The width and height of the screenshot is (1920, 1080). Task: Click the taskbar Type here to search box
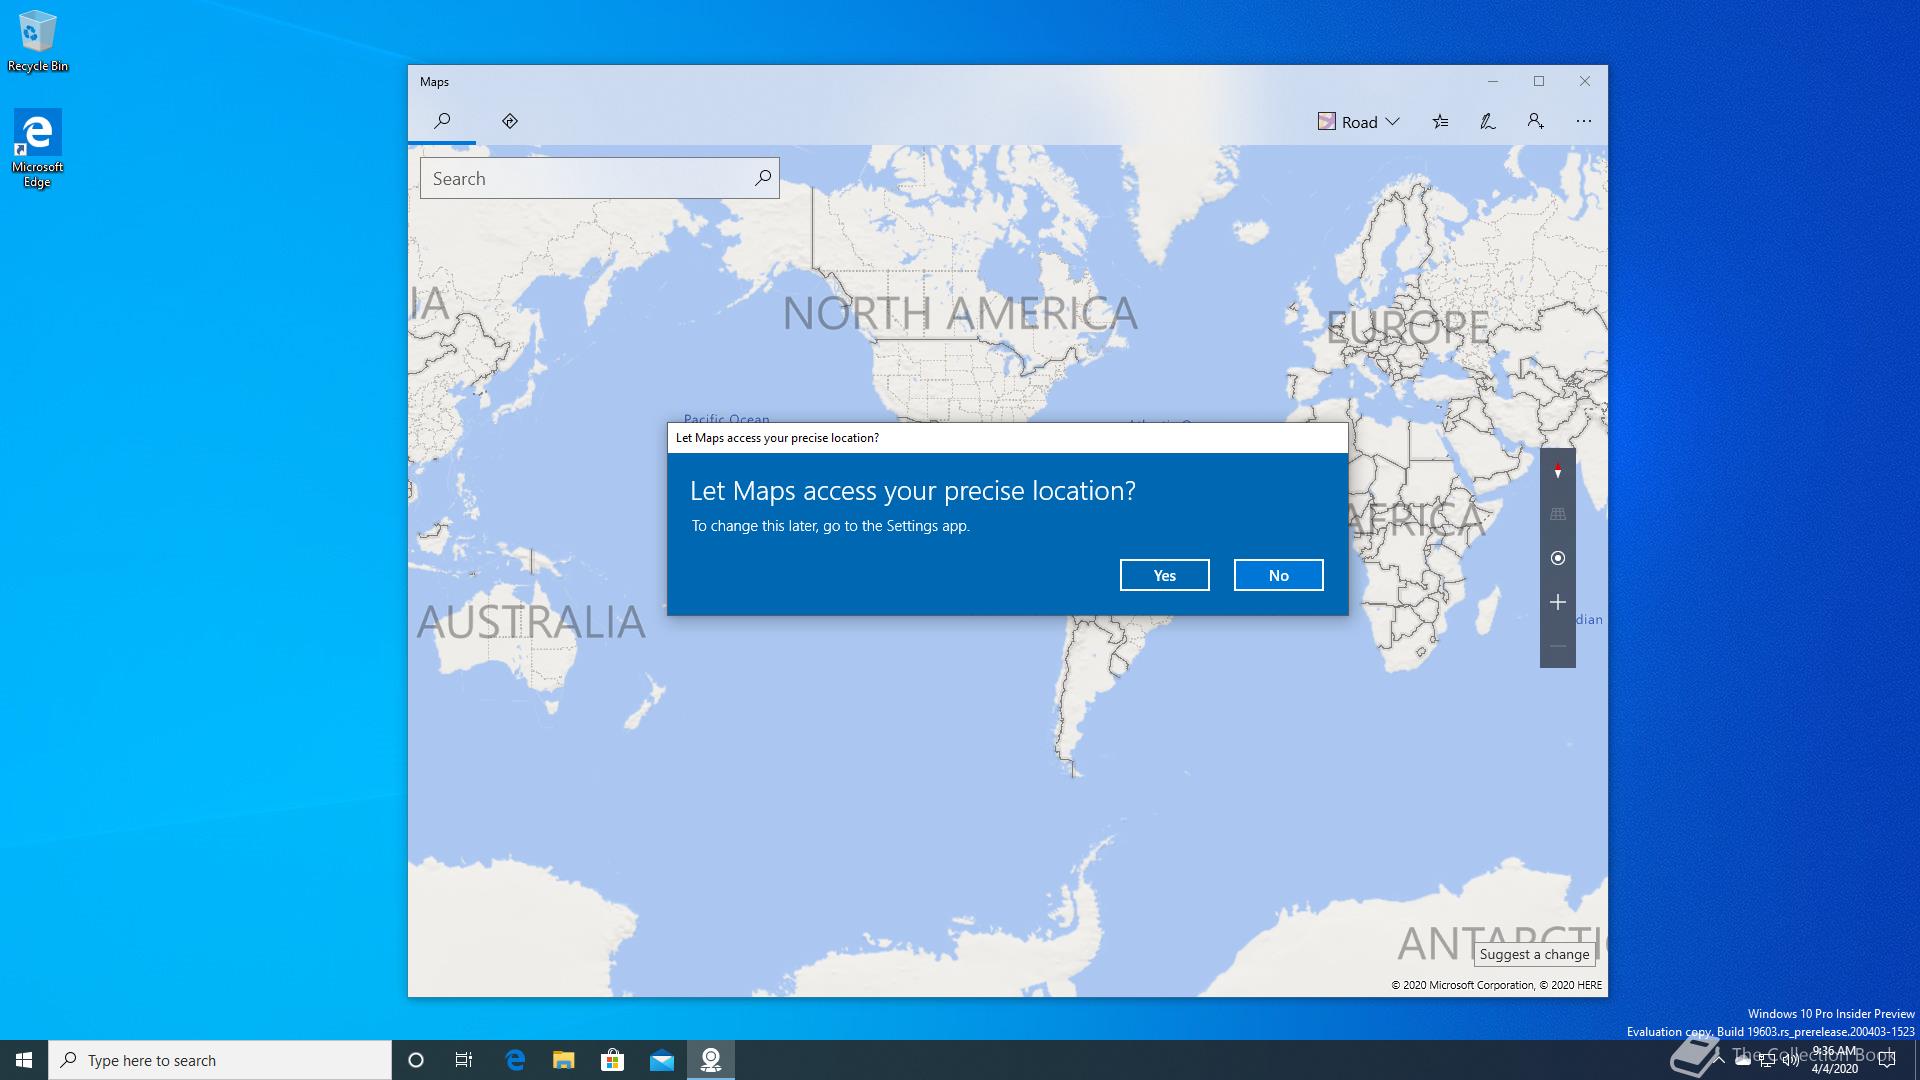click(220, 1060)
